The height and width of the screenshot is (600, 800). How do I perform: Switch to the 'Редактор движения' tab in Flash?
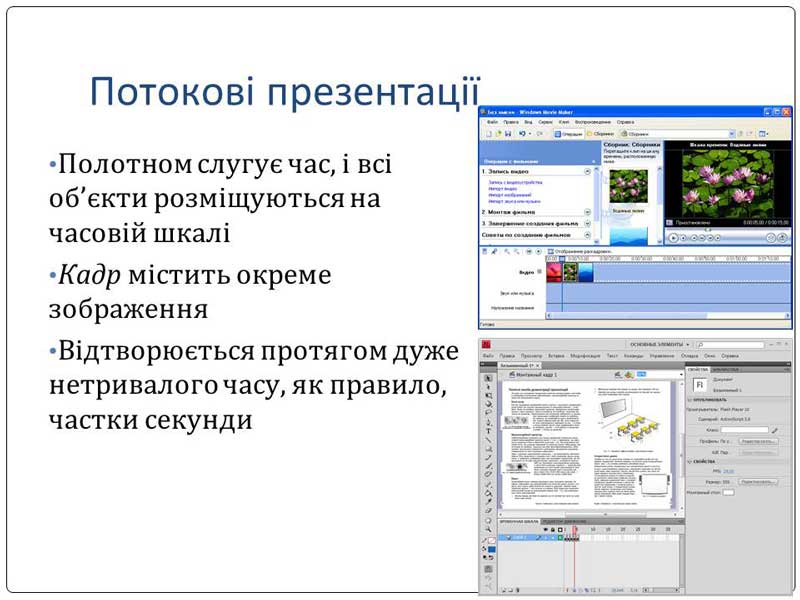click(565, 521)
